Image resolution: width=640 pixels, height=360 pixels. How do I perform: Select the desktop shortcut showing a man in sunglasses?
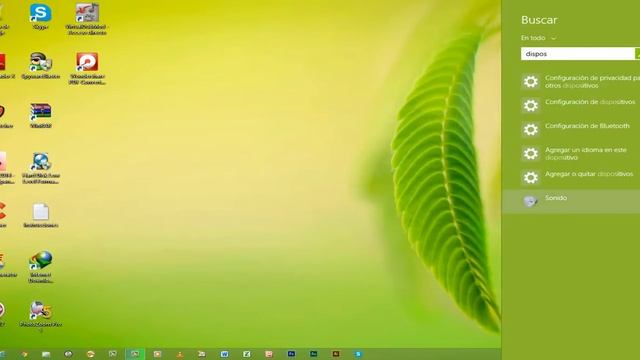pos(40,65)
